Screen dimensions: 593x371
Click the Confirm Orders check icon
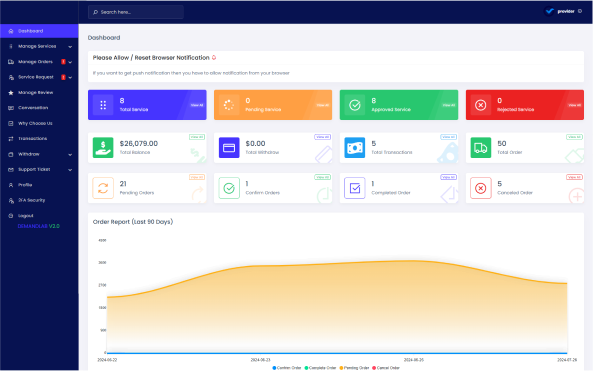tap(229, 188)
